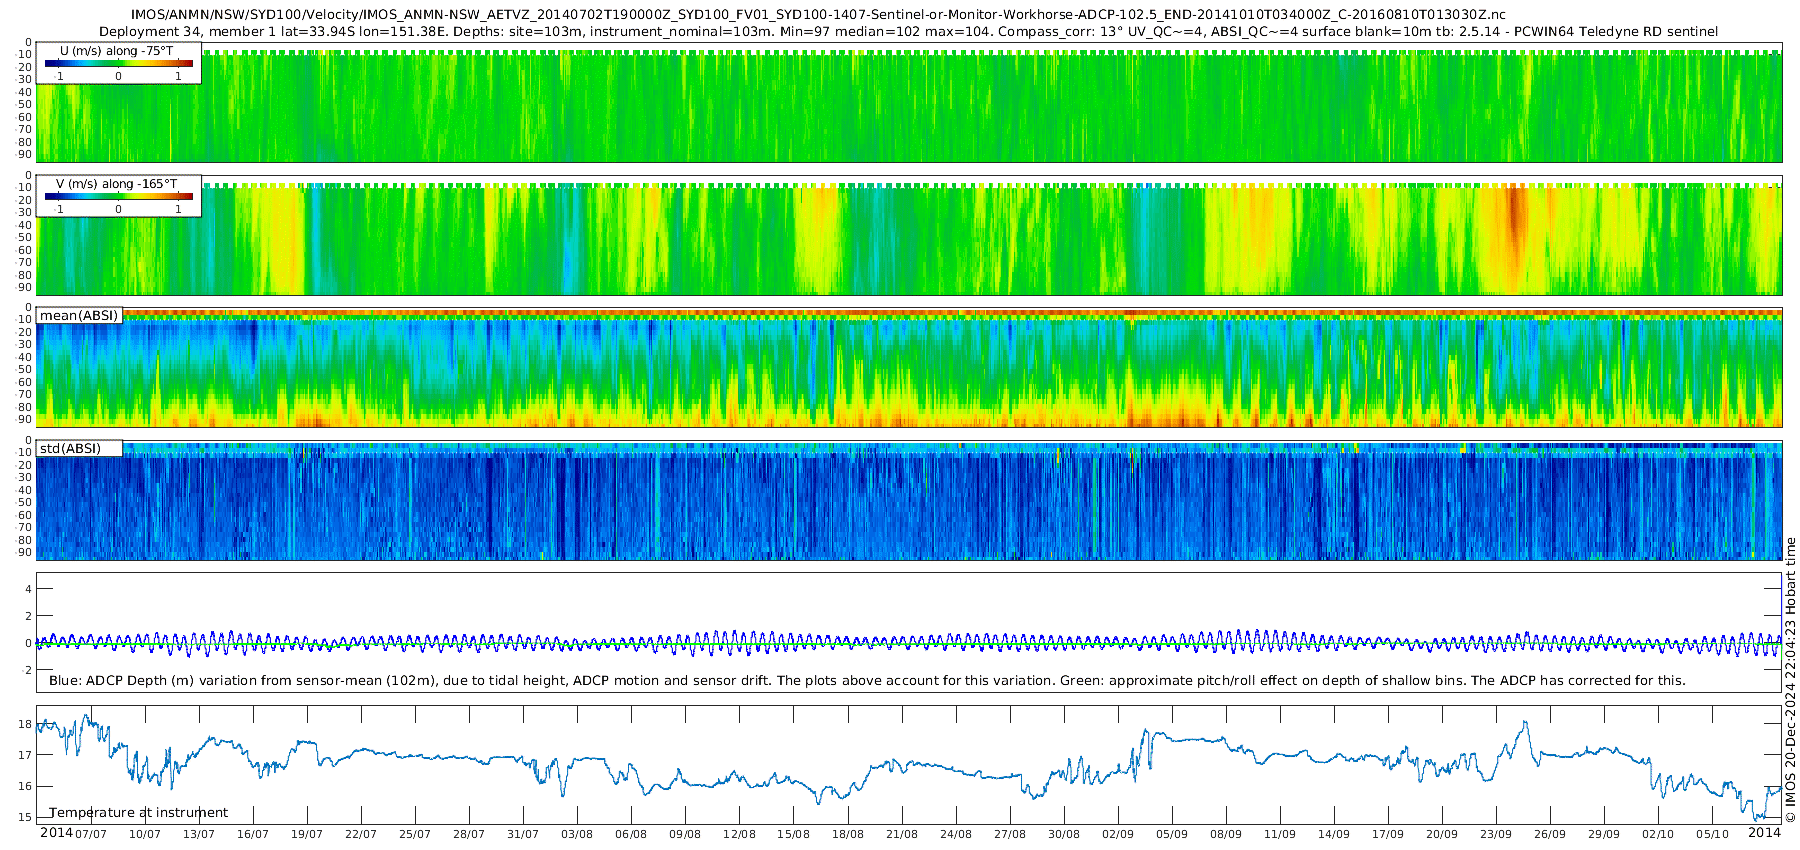1800x850 pixels.
Task: Click the file path title at top
Action: (x=818, y=15)
